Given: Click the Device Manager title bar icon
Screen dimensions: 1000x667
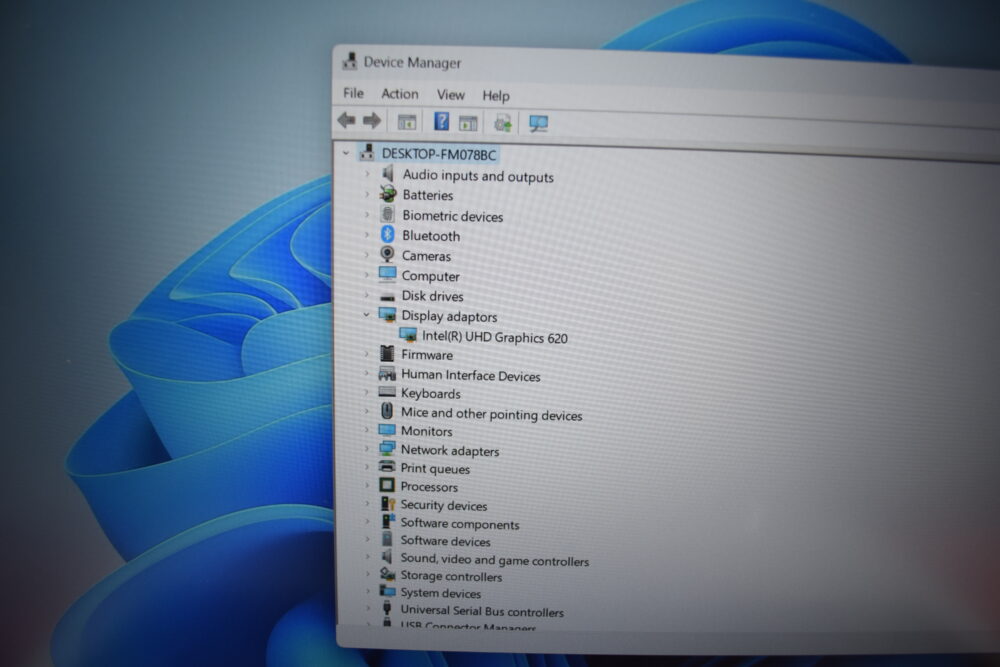Looking at the screenshot, I should (349, 61).
